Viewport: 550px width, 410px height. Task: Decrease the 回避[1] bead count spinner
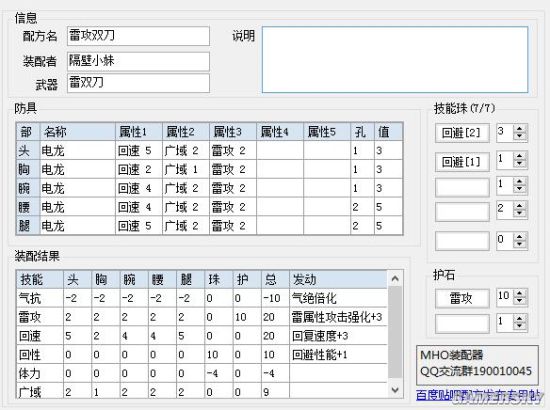point(520,164)
